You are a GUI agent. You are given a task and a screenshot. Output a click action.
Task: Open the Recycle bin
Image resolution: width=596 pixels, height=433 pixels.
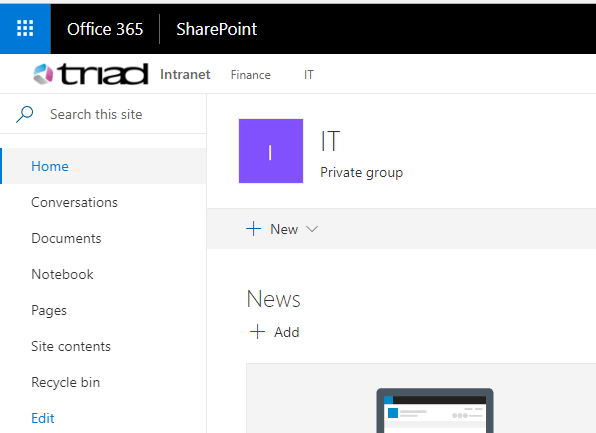pyautogui.click(x=65, y=382)
